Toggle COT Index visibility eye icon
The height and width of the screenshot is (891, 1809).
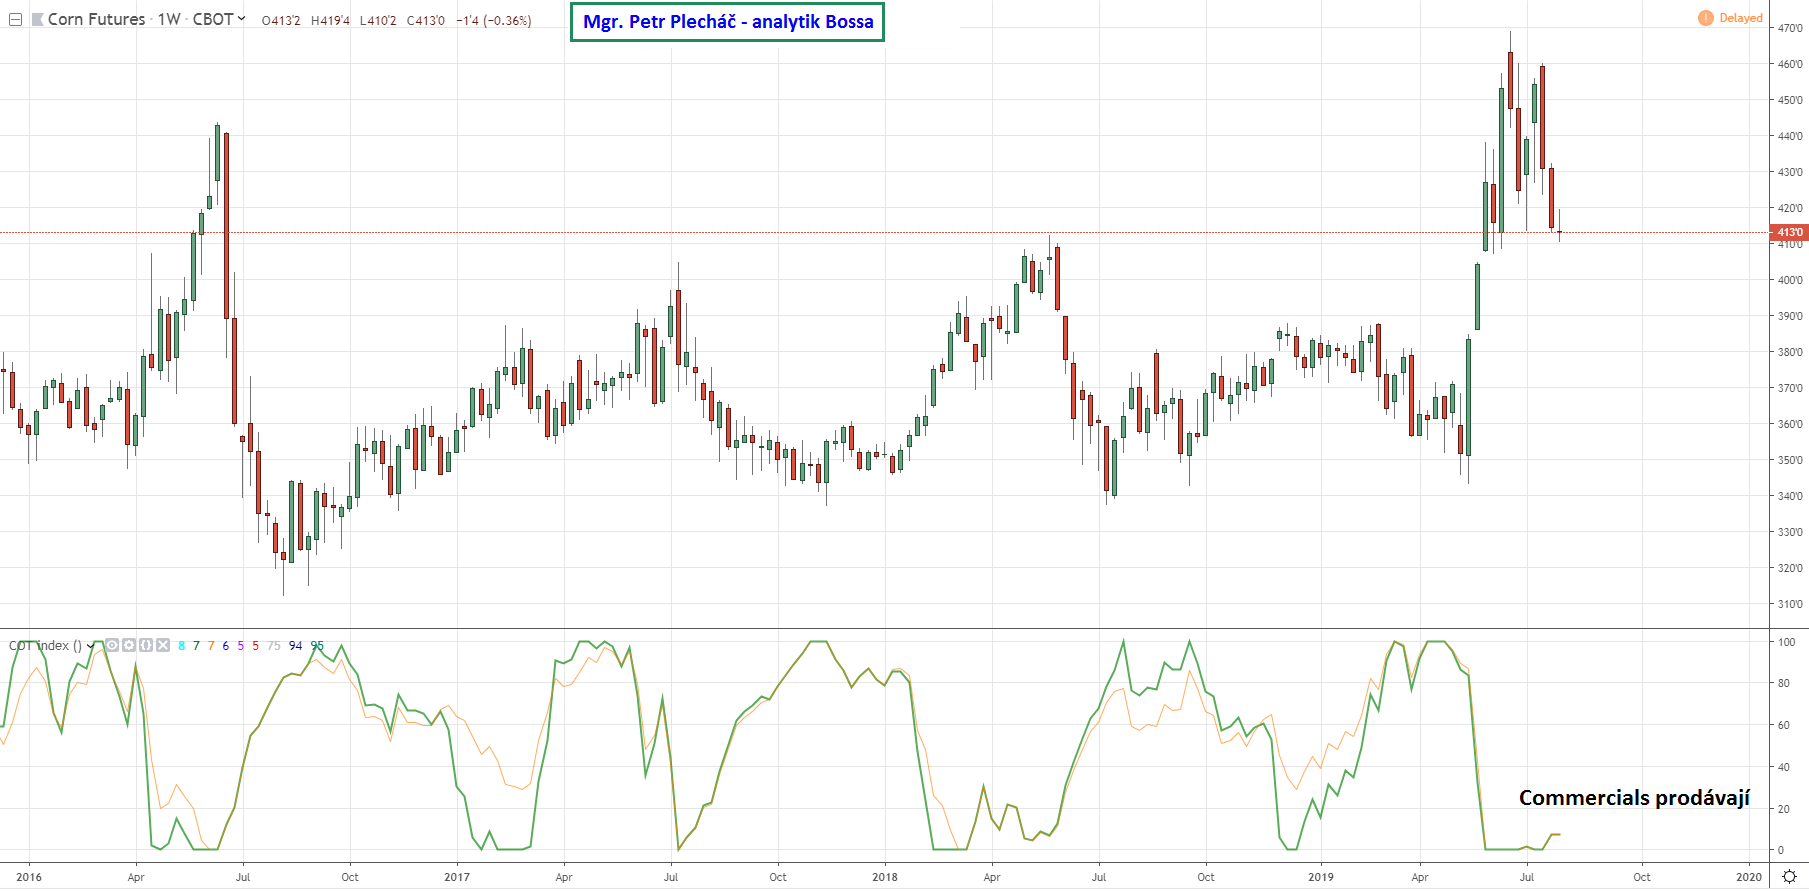click(x=112, y=645)
